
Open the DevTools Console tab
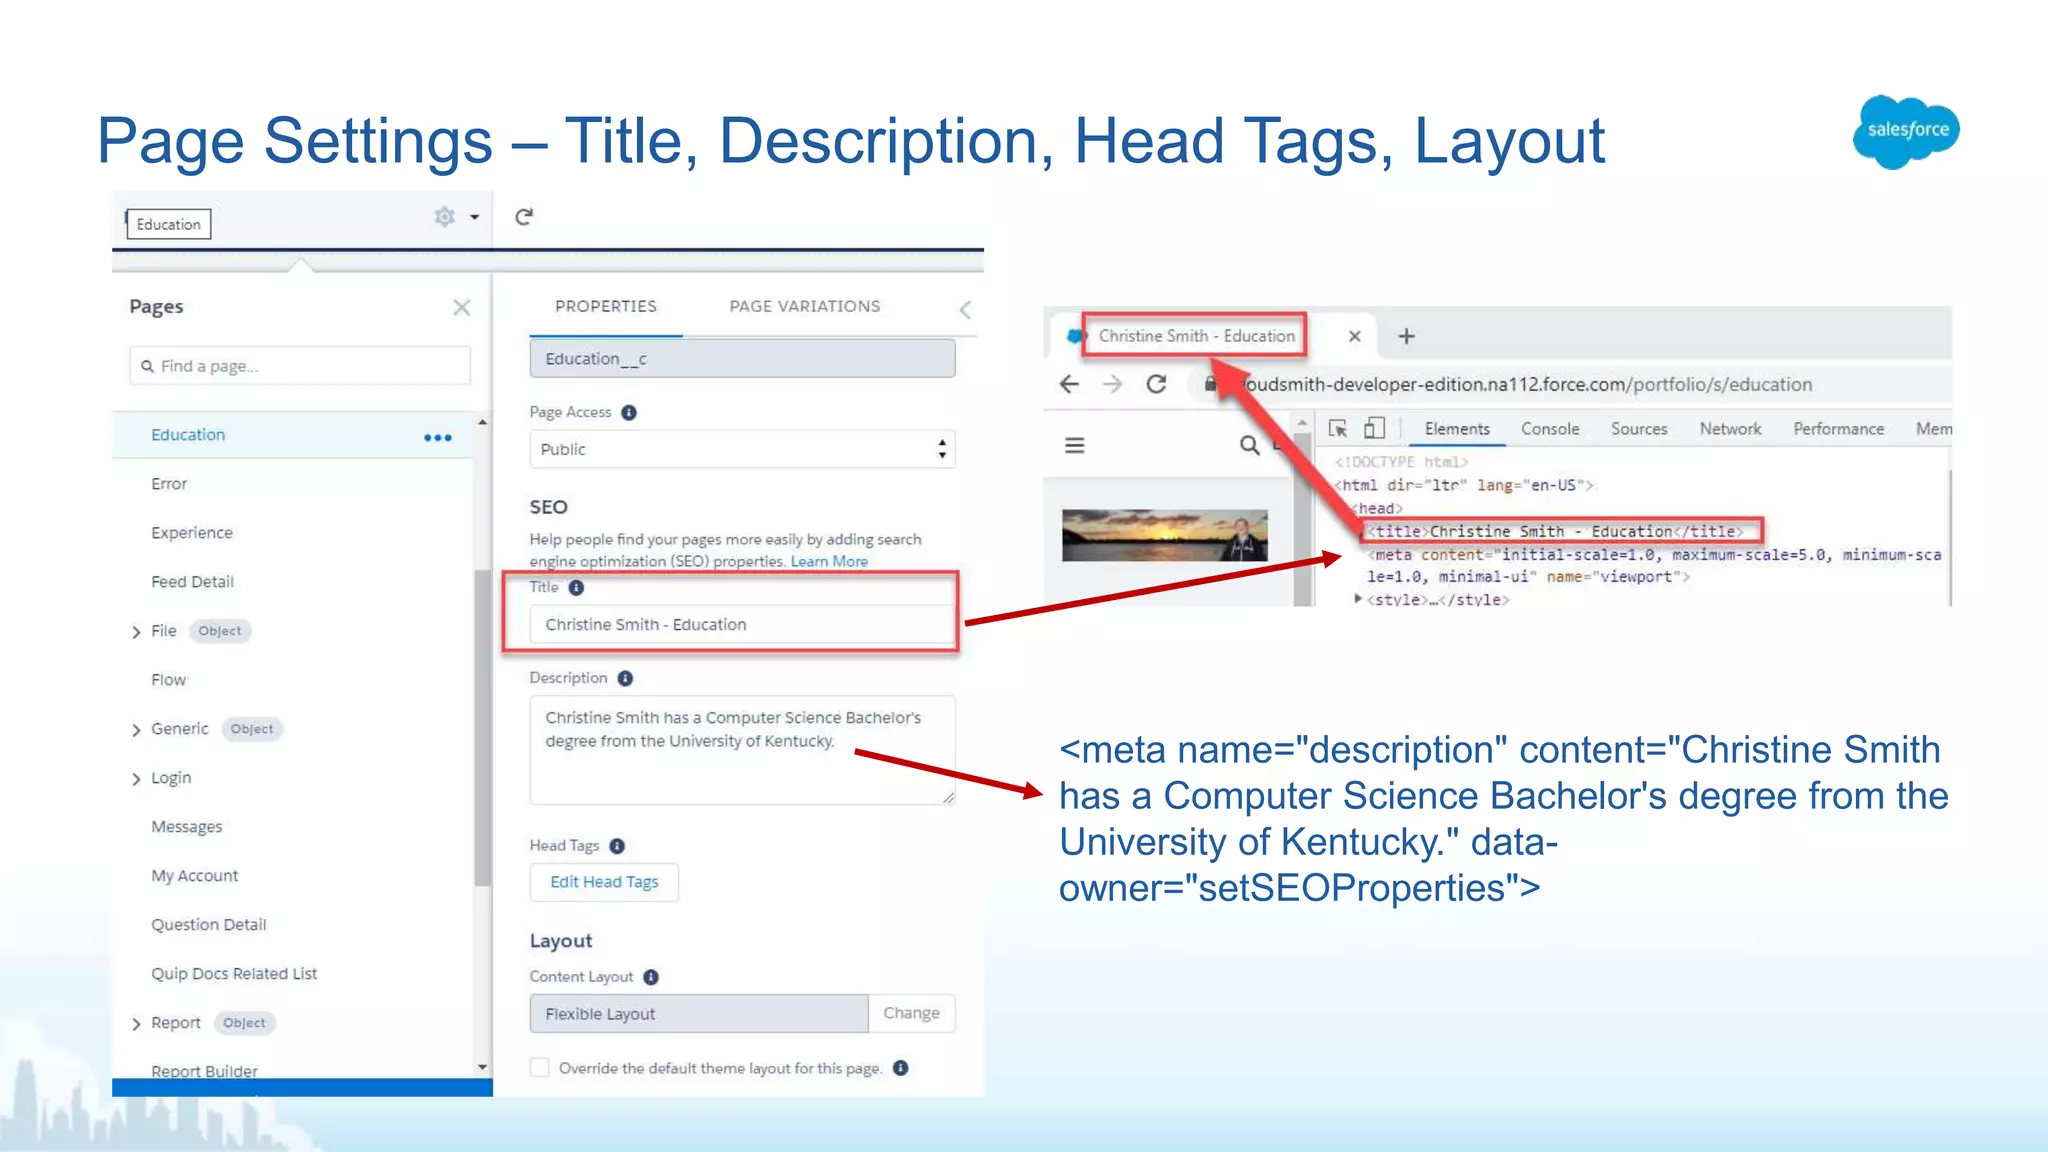coord(1550,429)
